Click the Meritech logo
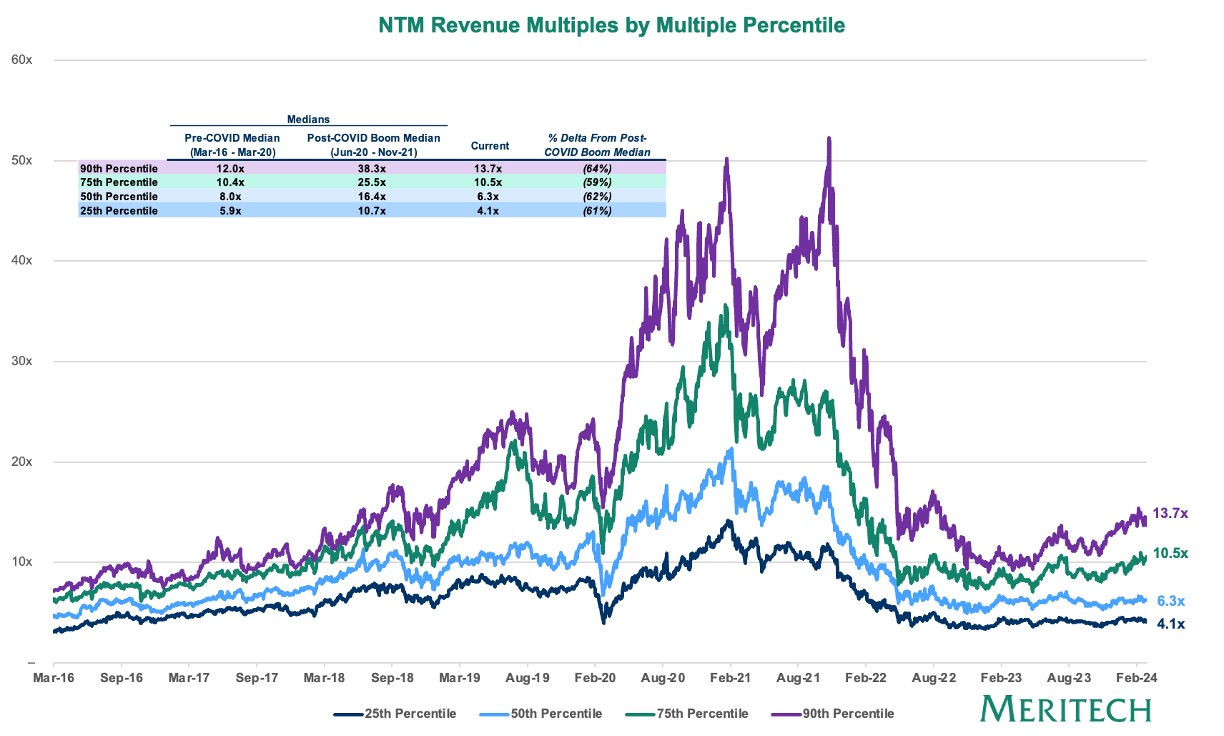The width and height of the screenshot is (1224, 736). [x=1065, y=709]
